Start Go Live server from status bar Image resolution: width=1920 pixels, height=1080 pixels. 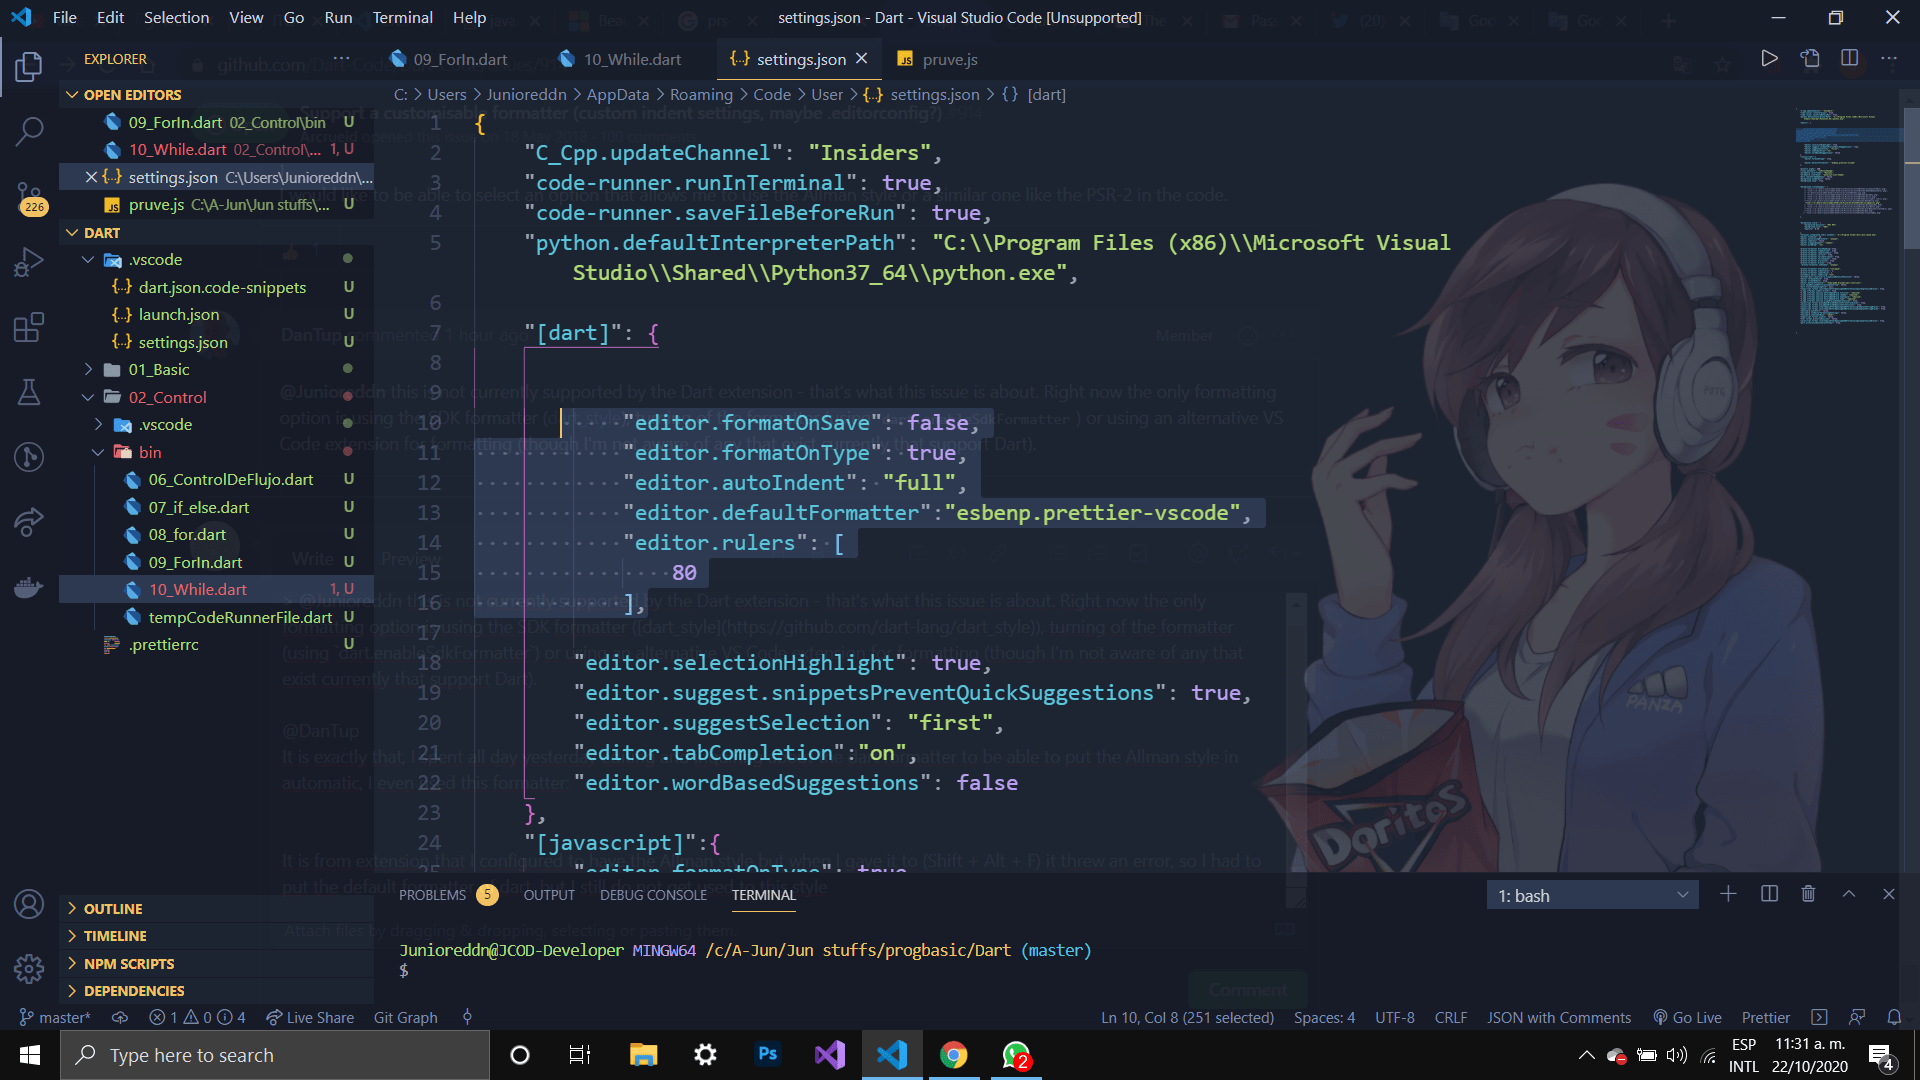(x=1687, y=1018)
